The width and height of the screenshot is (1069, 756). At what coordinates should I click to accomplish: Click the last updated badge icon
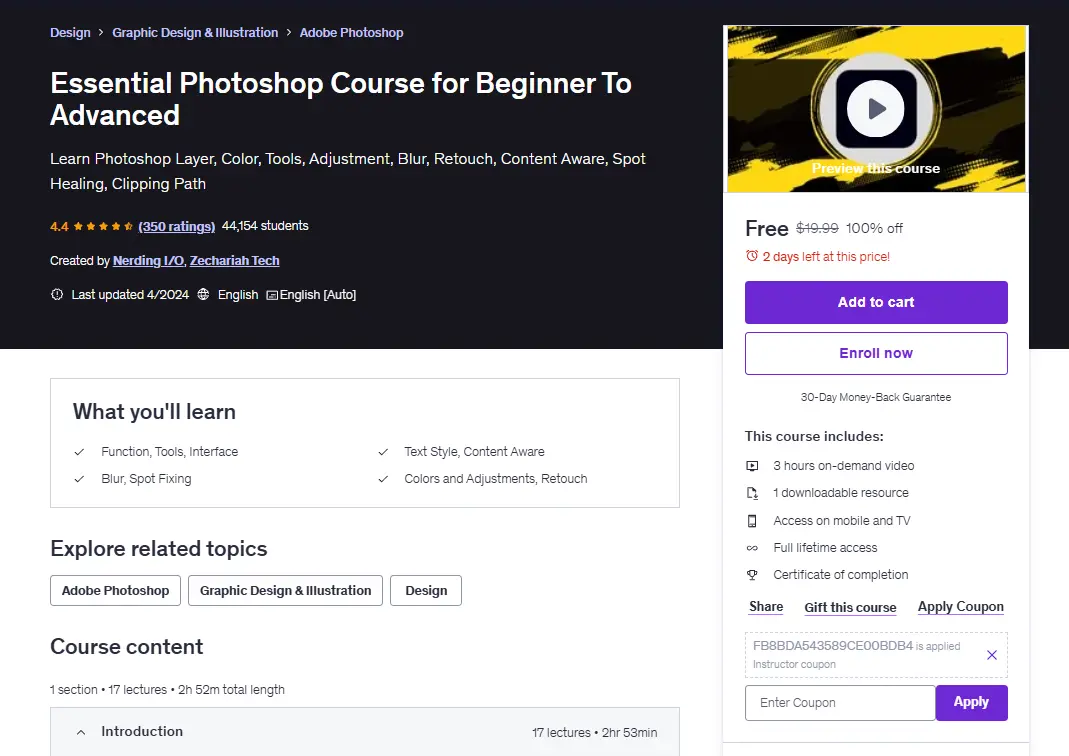pos(57,294)
